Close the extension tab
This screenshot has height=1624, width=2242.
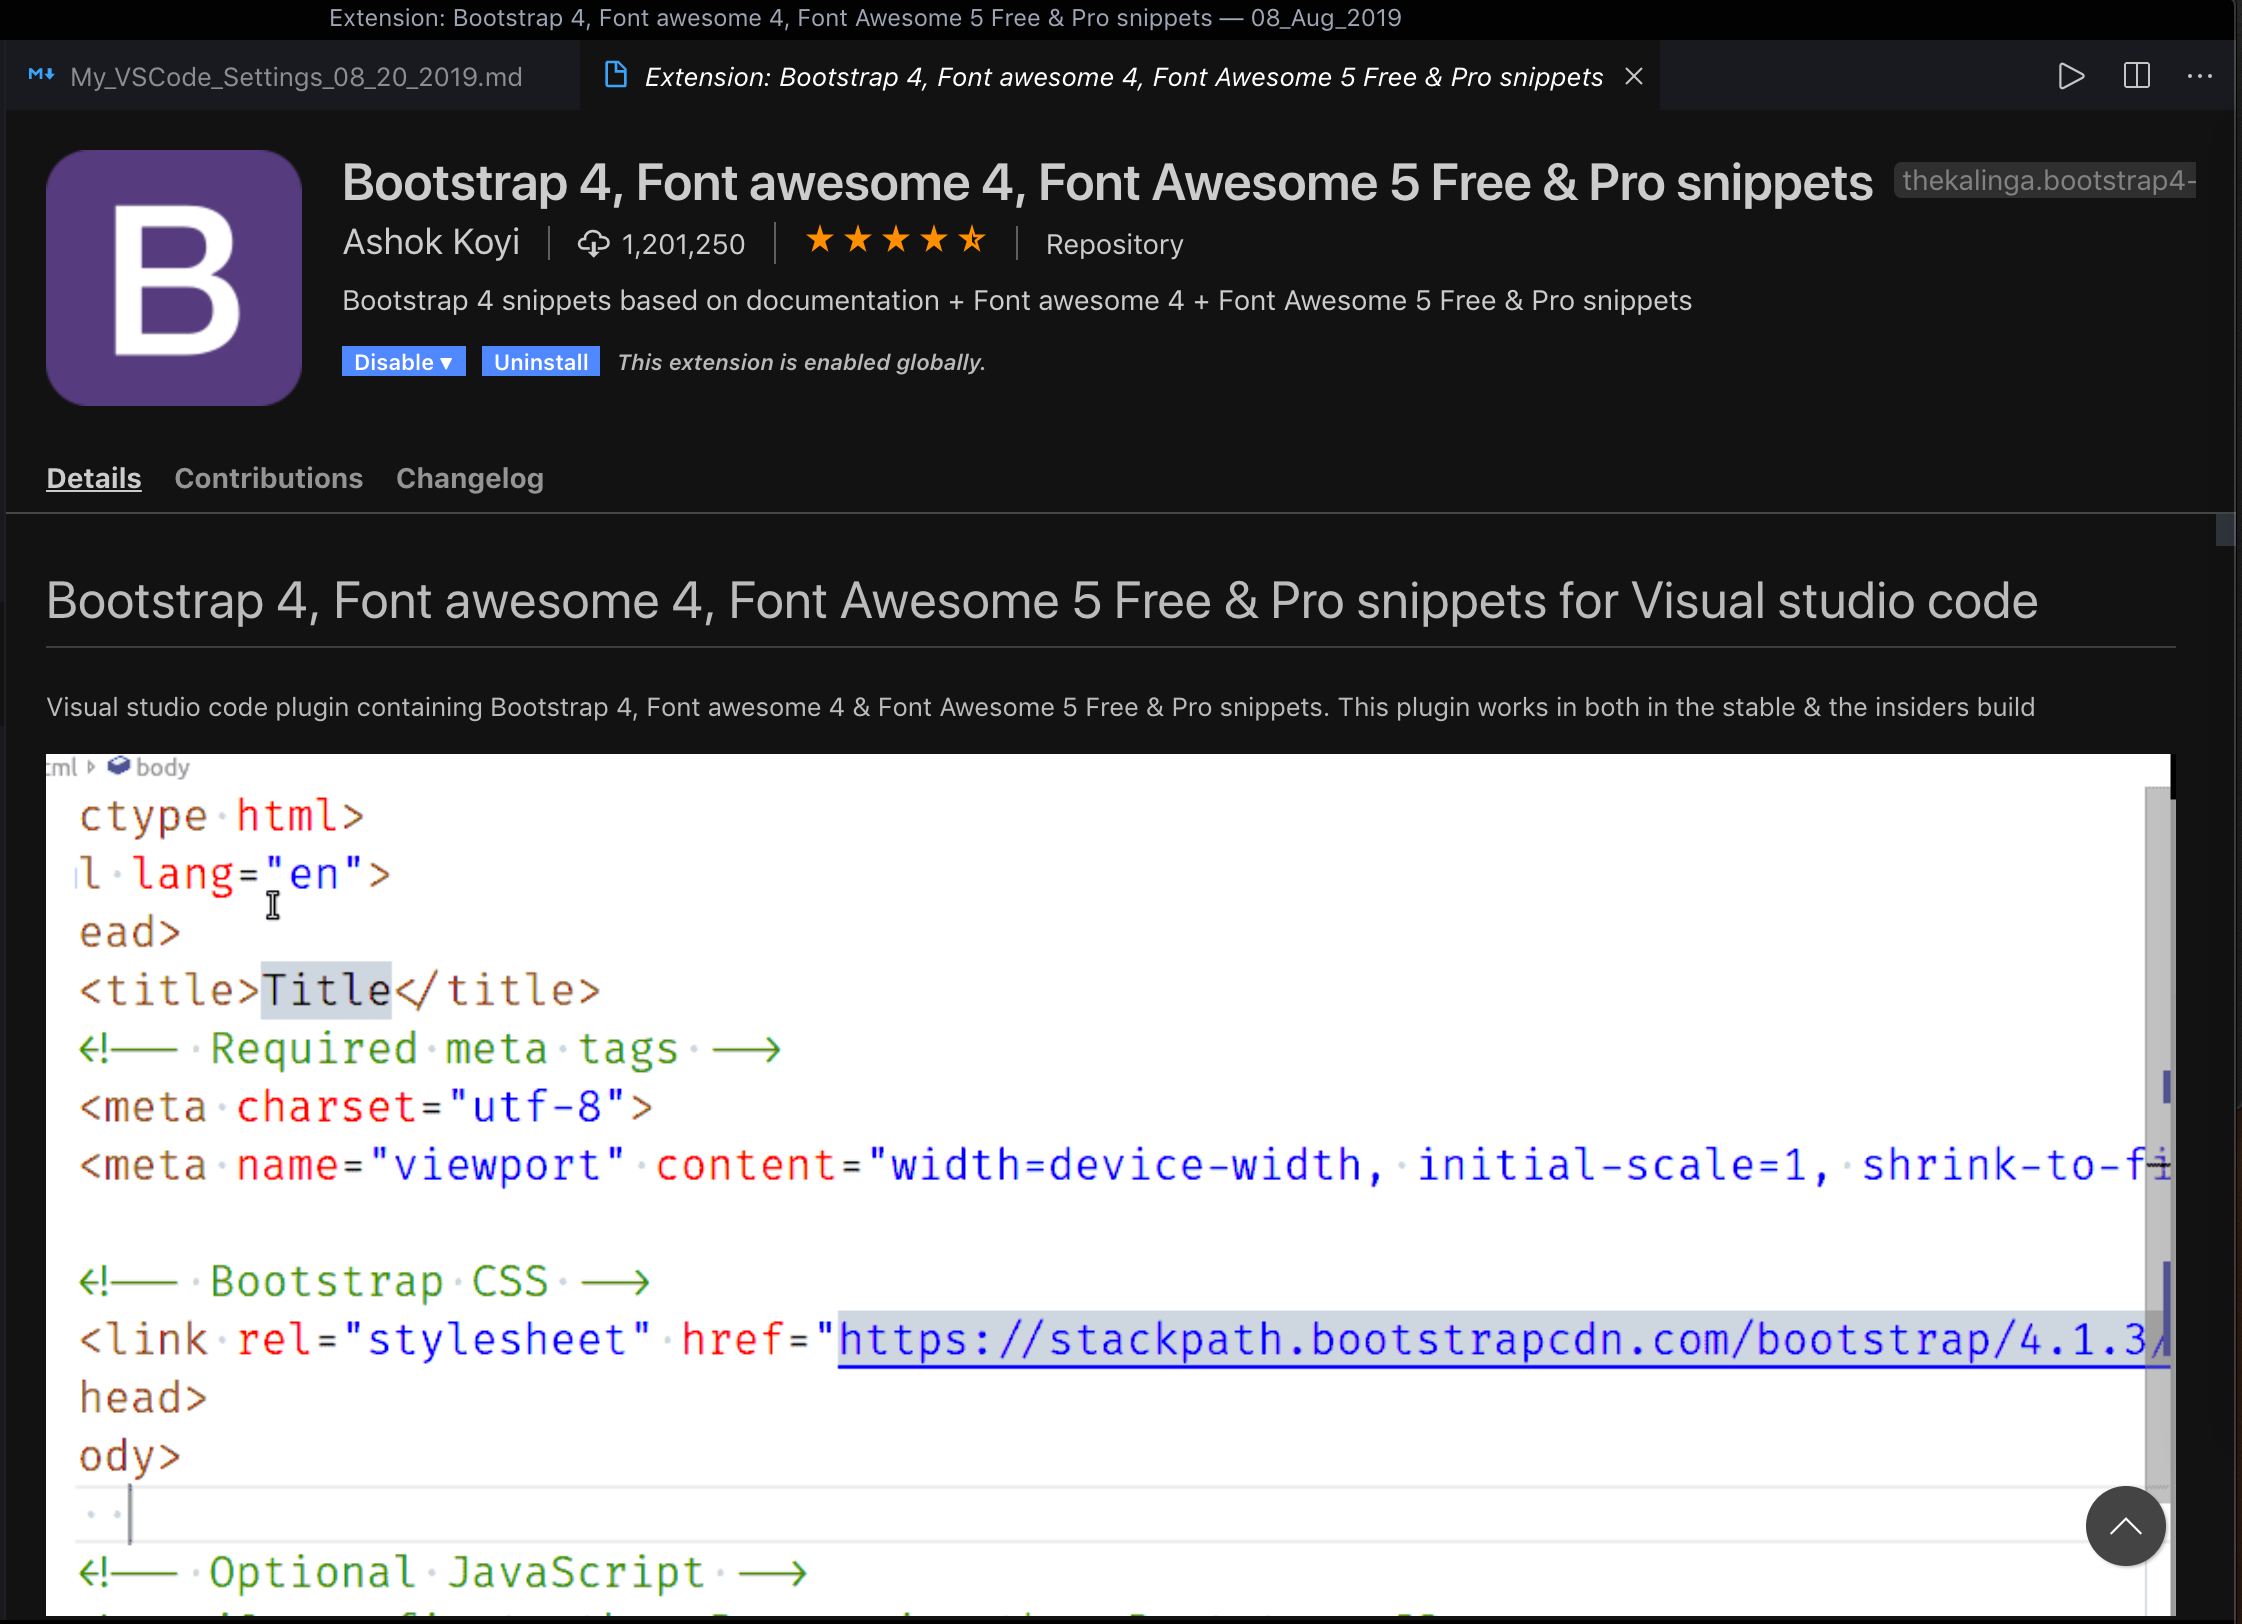point(1633,76)
